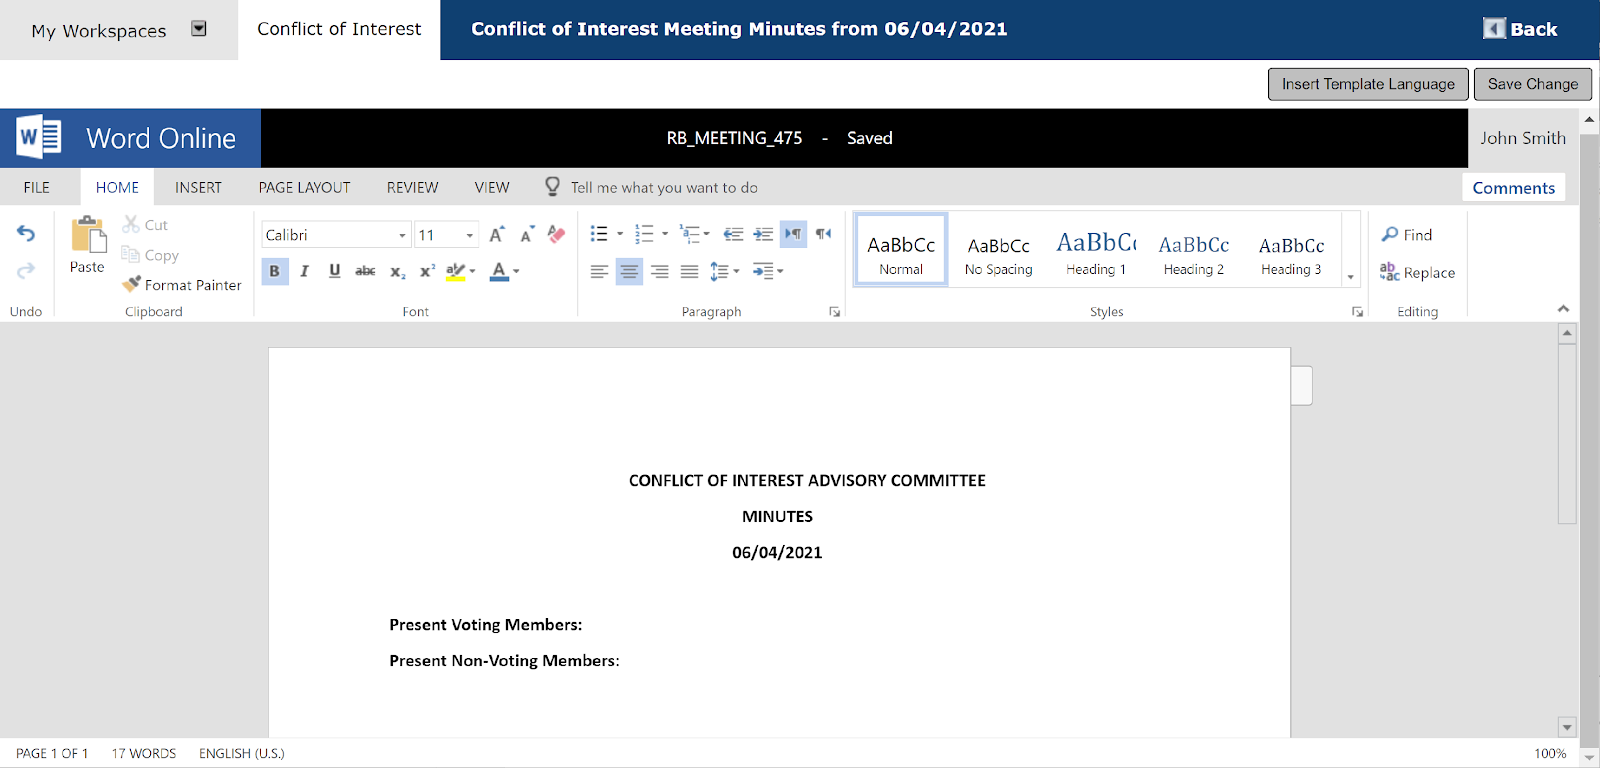Click the Paste clipboard icon

coord(88,235)
